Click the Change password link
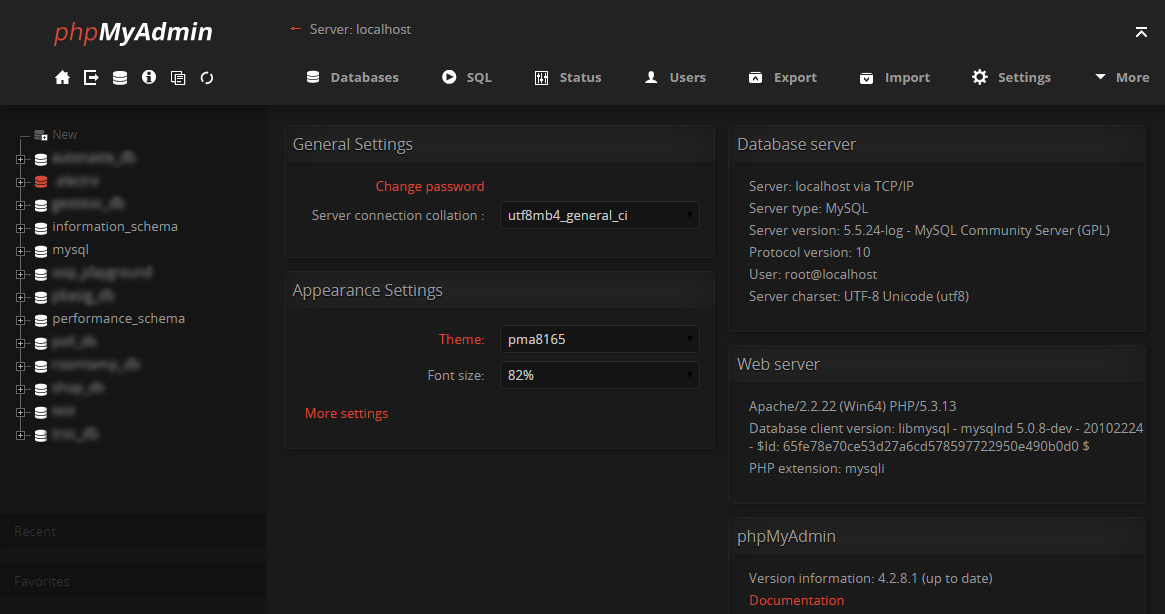 tap(429, 187)
